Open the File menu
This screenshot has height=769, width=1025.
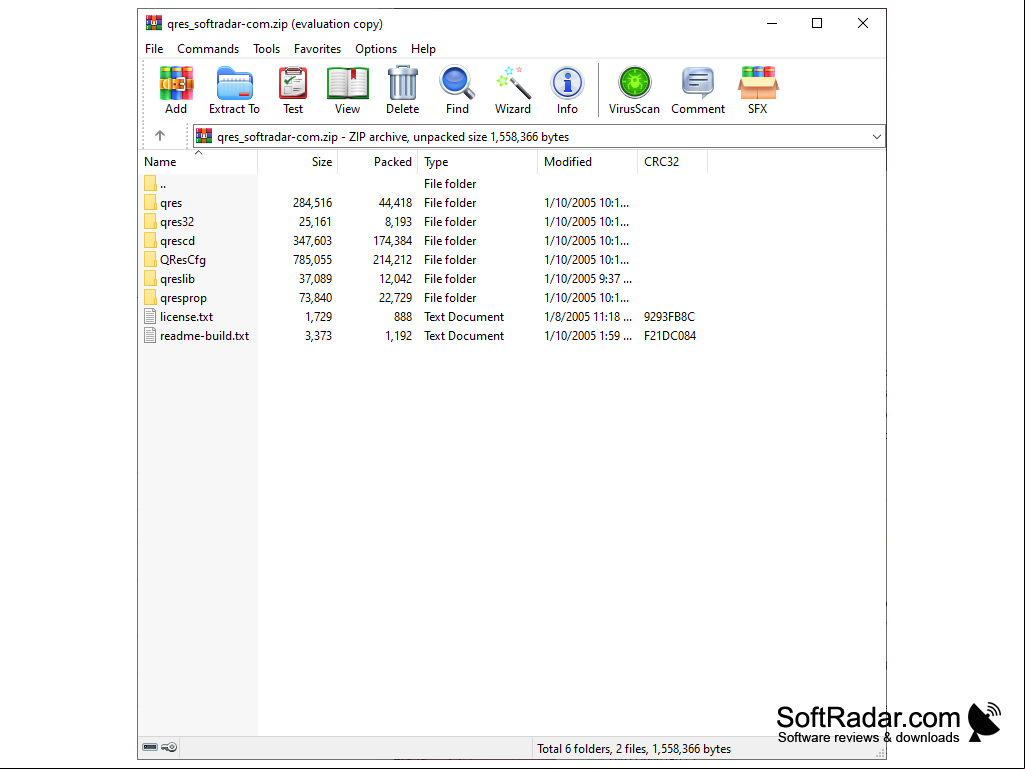154,49
